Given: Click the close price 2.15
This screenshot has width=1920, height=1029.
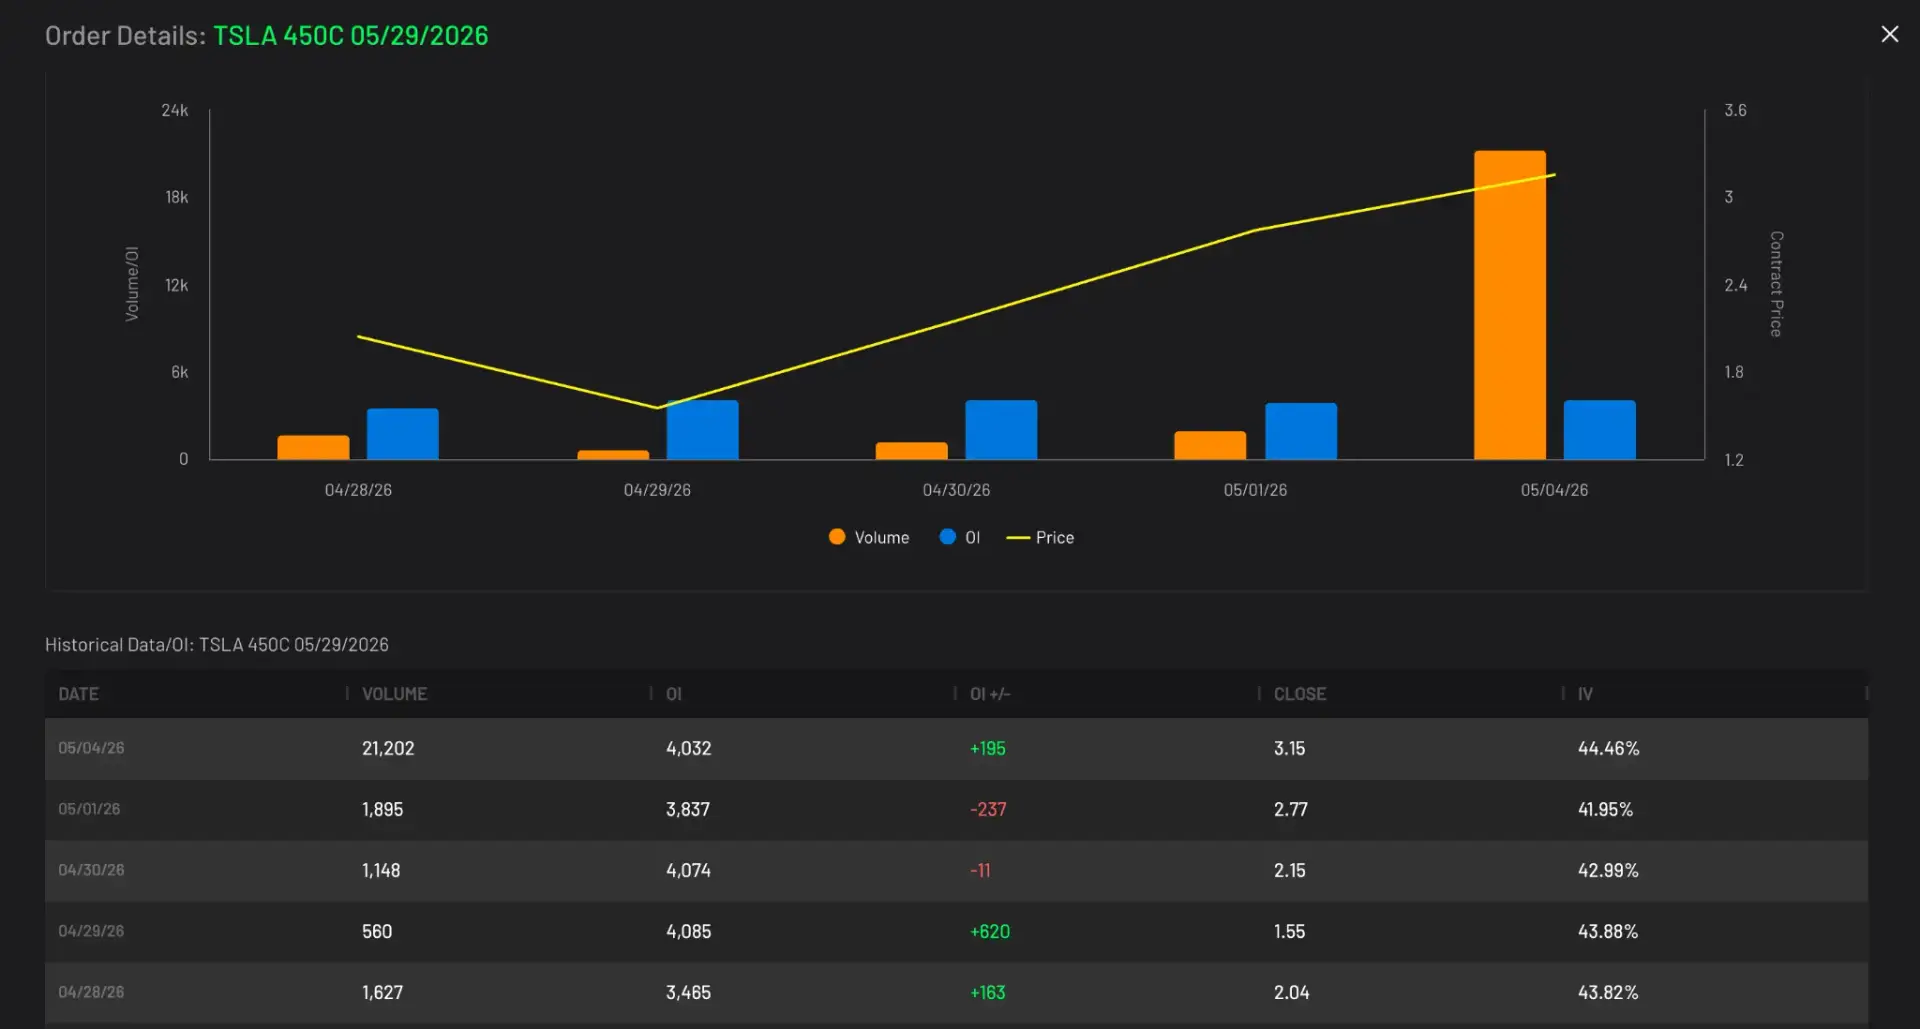Looking at the screenshot, I should 1289,870.
